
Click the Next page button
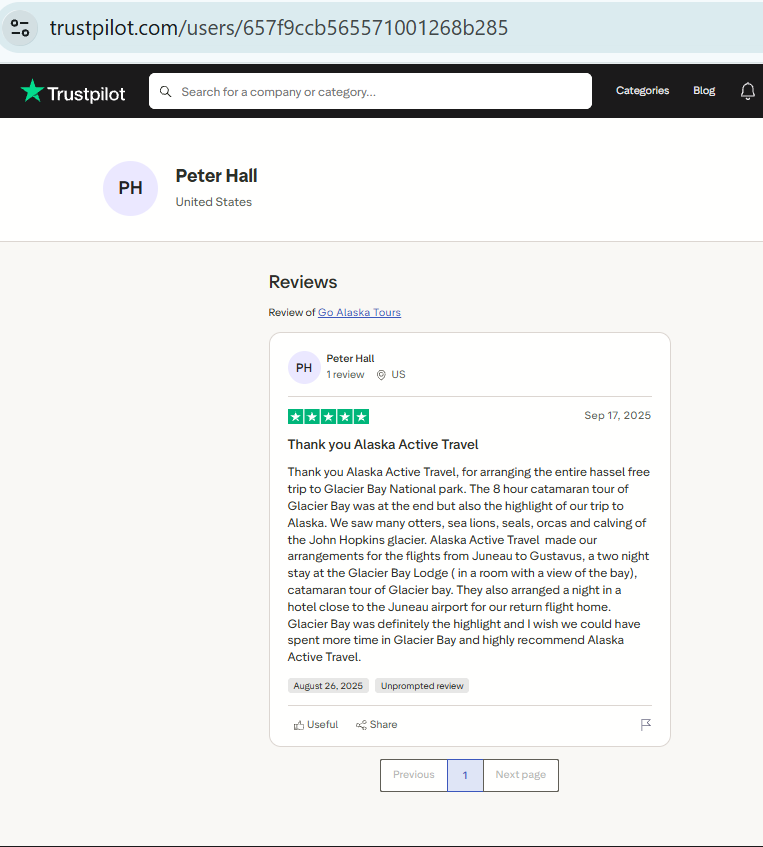(521, 775)
